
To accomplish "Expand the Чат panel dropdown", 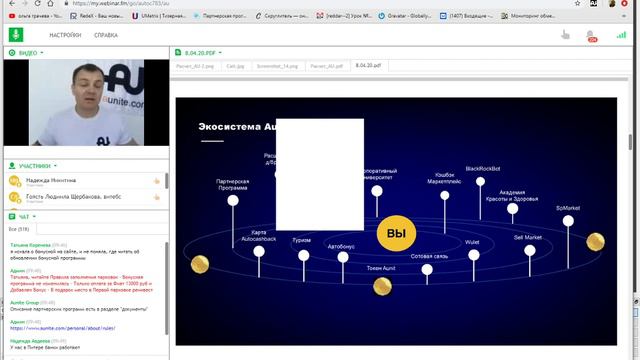I will [x=34, y=216].
